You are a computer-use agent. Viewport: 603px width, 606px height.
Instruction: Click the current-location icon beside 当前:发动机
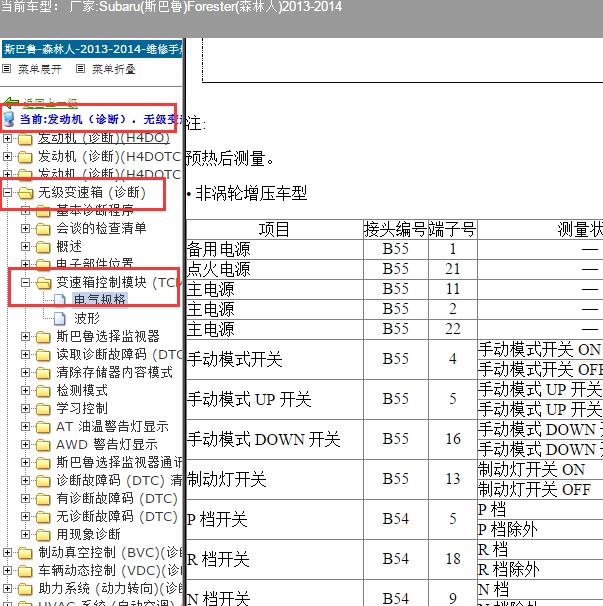[x=9, y=119]
